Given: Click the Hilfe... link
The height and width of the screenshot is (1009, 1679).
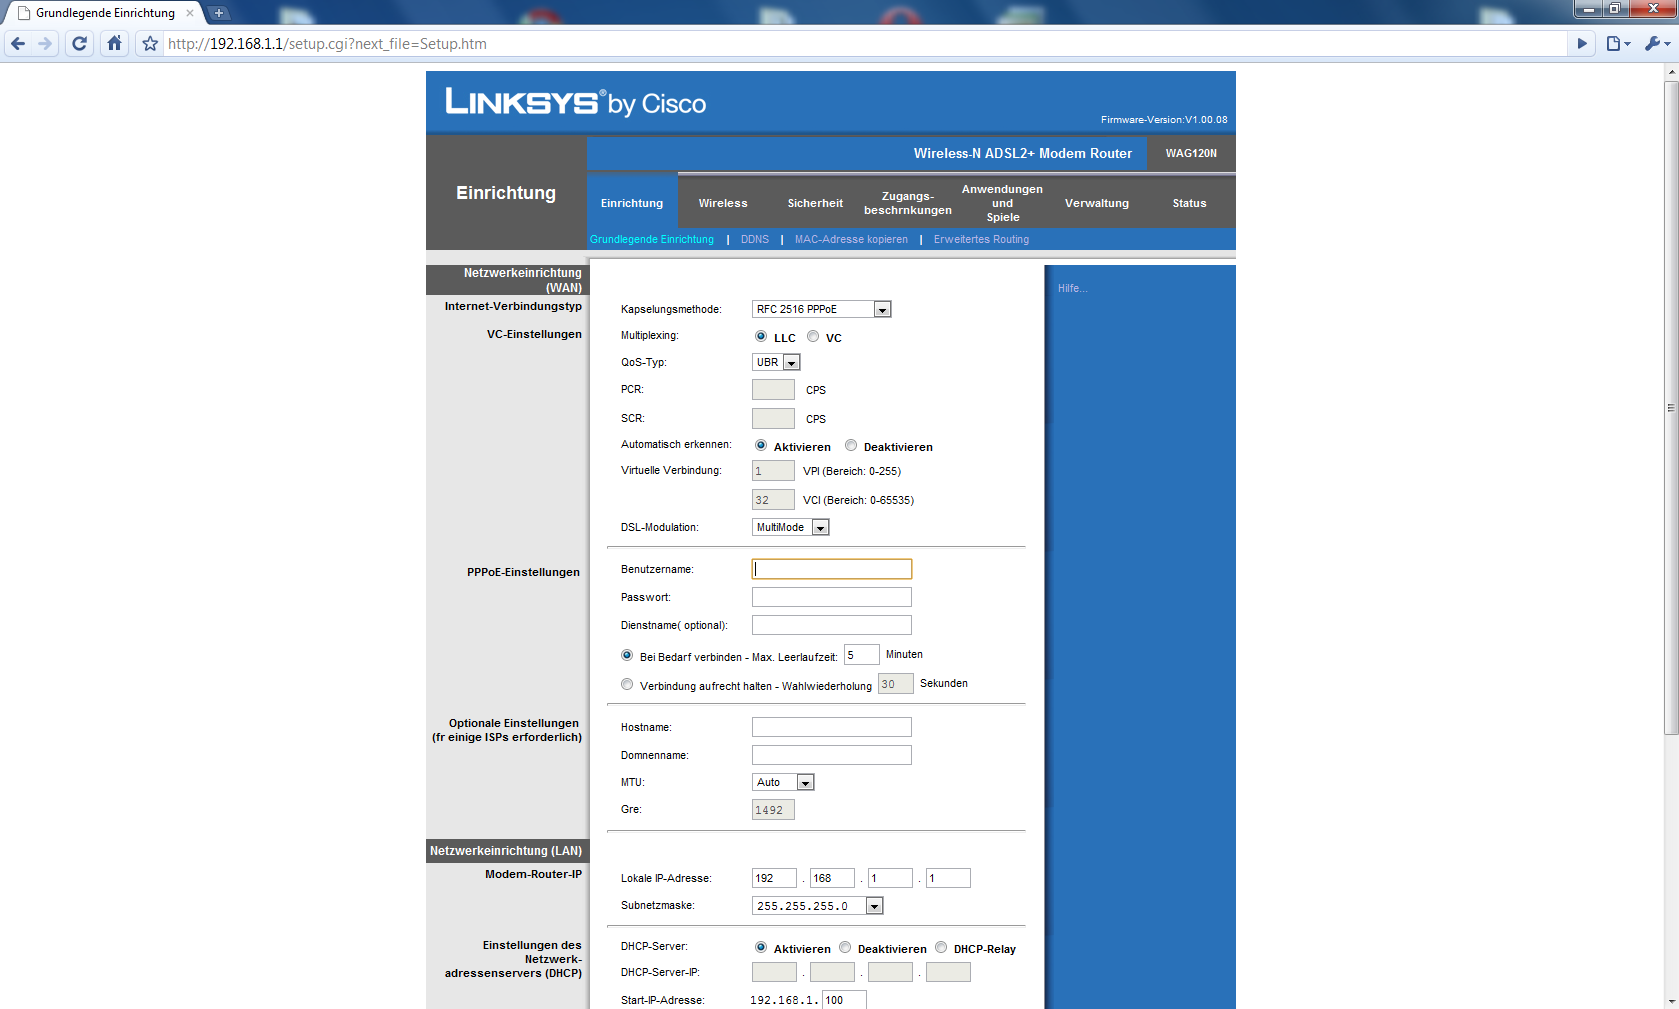Looking at the screenshot, I should click(x=1072, y=288).
